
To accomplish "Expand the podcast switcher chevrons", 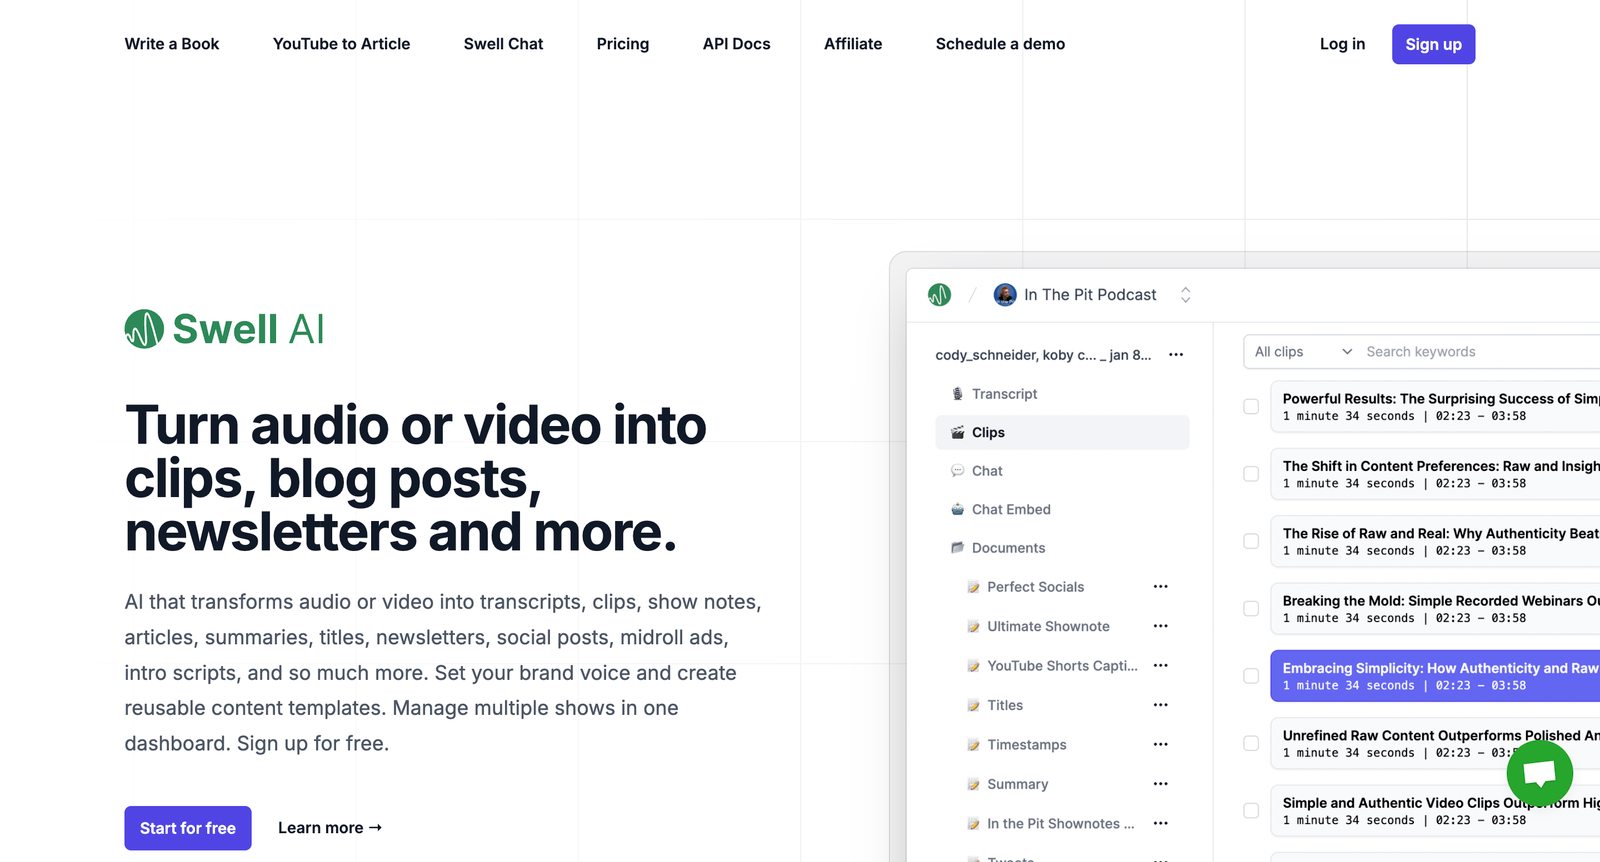I will pos(1185,295).
